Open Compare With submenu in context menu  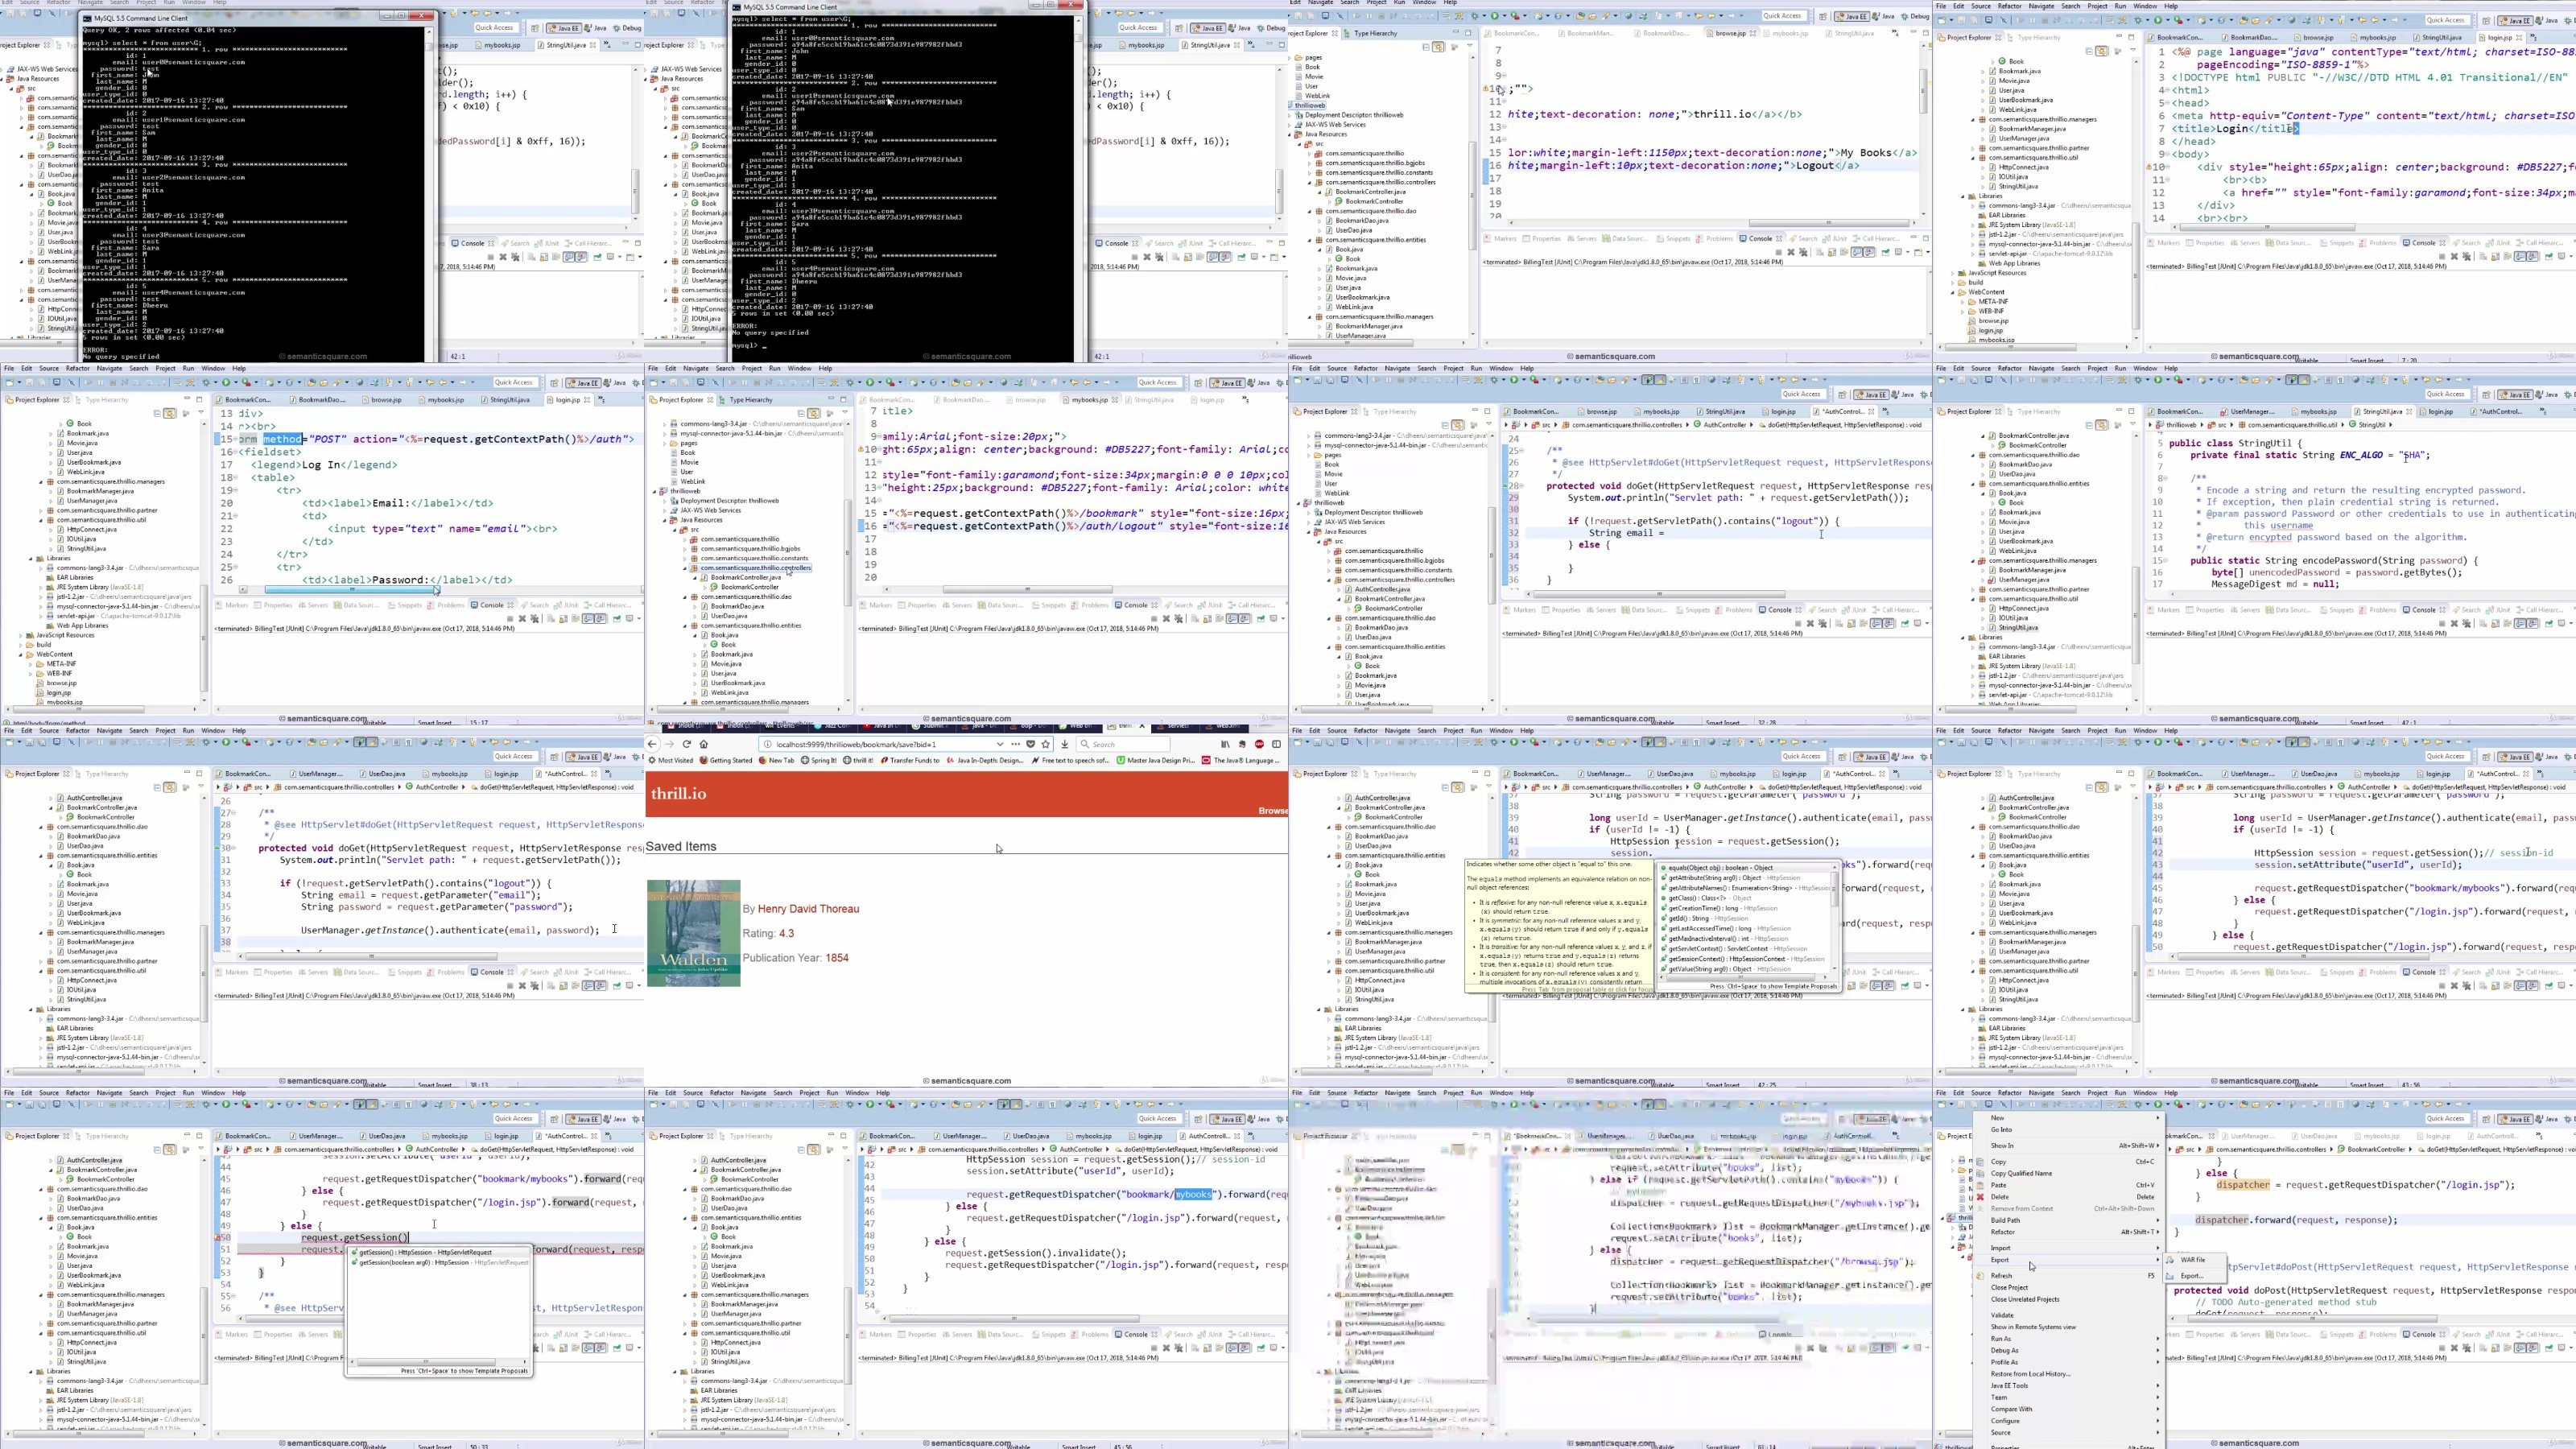tap(2069, 1409)
